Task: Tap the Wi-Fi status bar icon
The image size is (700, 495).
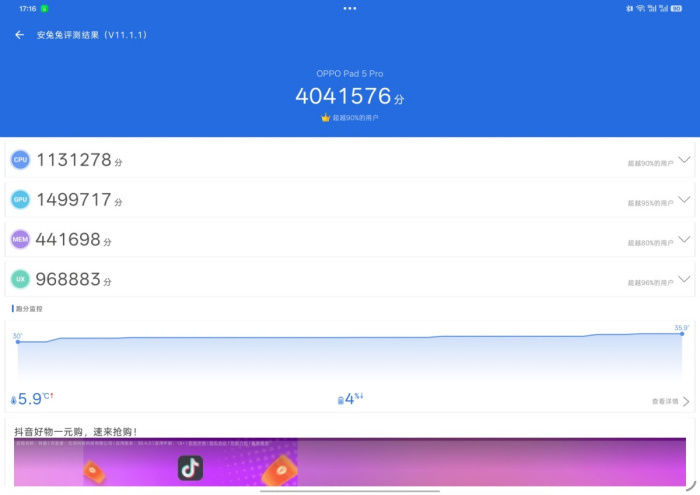Action: (641, 8)
